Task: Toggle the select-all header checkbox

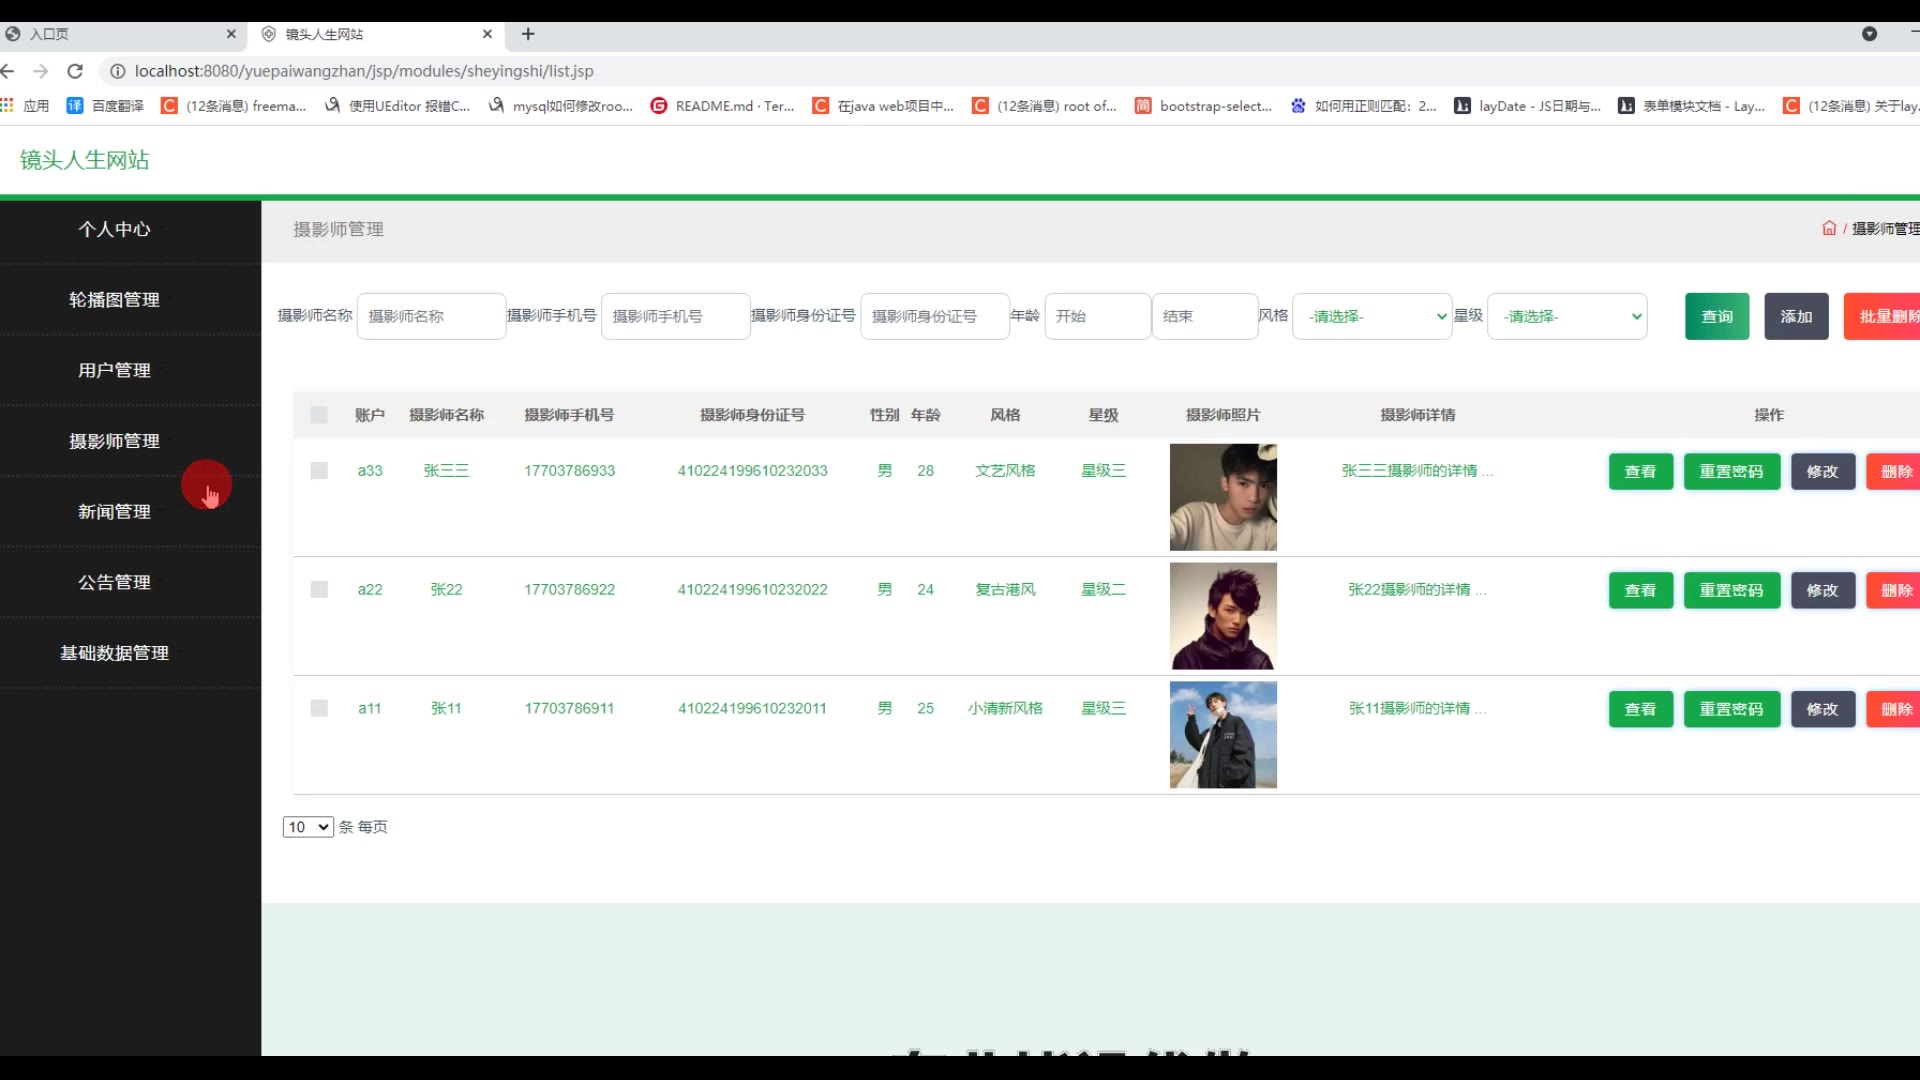Action: (319, 415)
